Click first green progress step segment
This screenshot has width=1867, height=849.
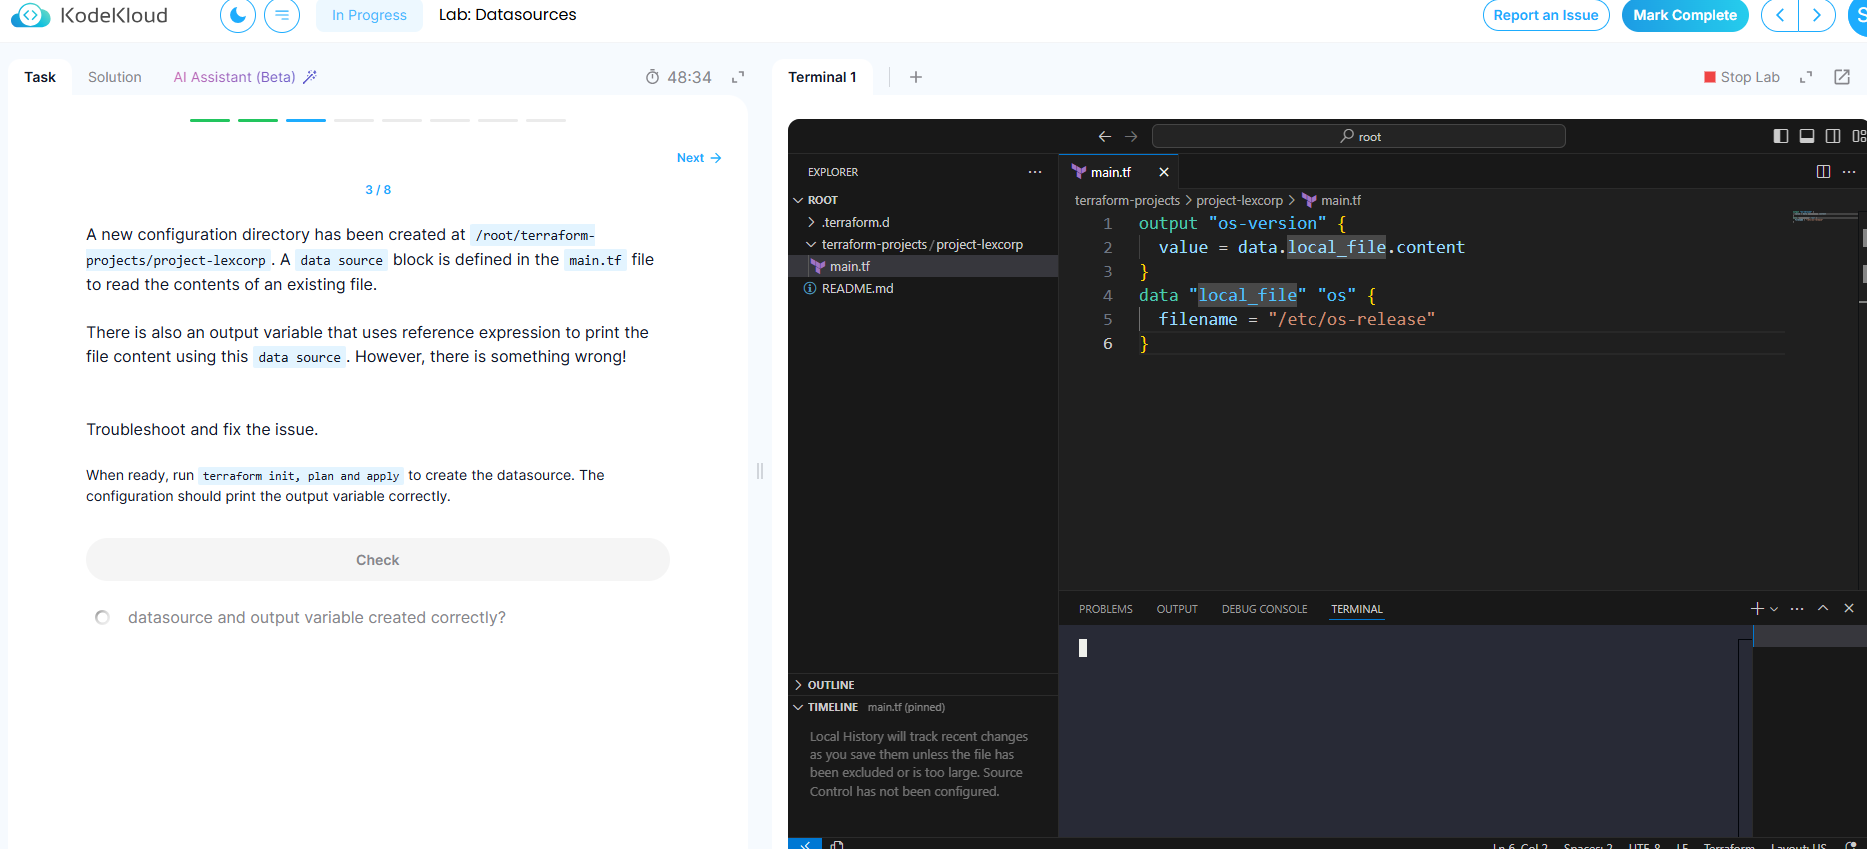click(210, 120)
